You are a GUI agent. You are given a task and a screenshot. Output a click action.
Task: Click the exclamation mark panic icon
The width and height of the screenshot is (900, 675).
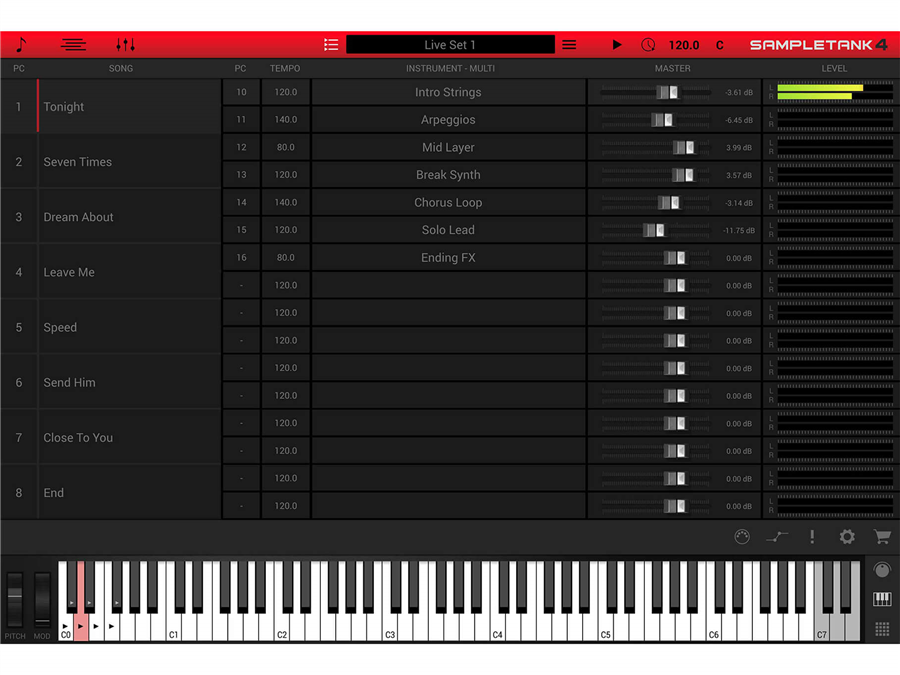(812, 537)
